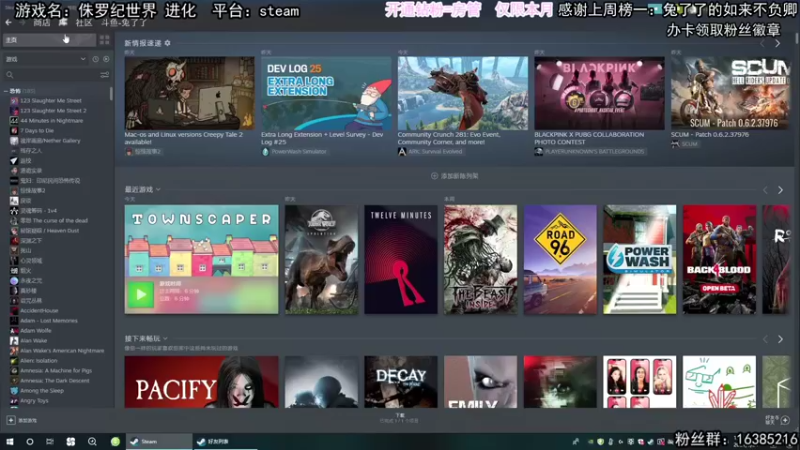Toggle ready-to-play filter icon
Image resolution: width=800 pixels, height=450 pixels.
106,59
